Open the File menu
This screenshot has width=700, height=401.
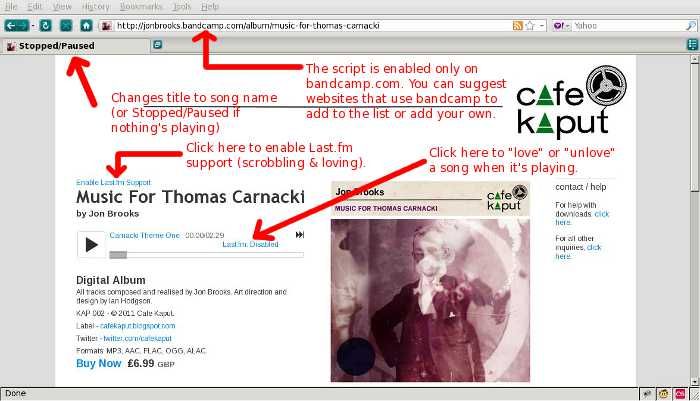(11, 7)
